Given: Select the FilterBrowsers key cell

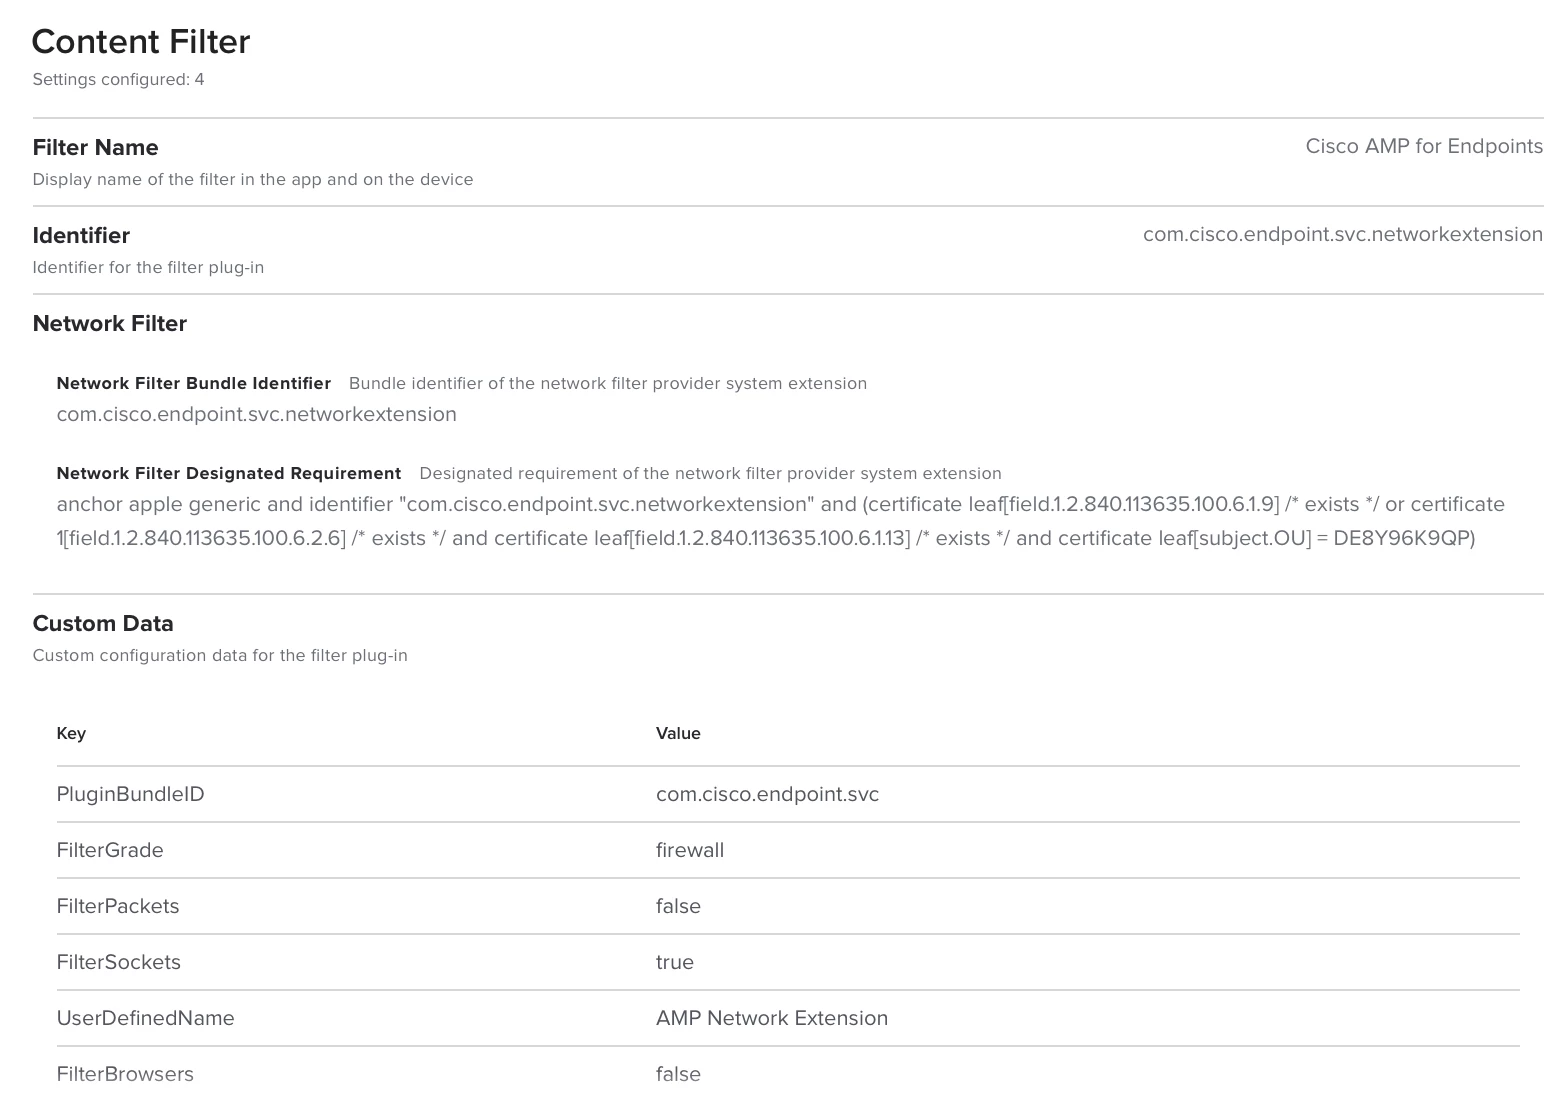Looking at the screenshot, I should coord(125,1074).
